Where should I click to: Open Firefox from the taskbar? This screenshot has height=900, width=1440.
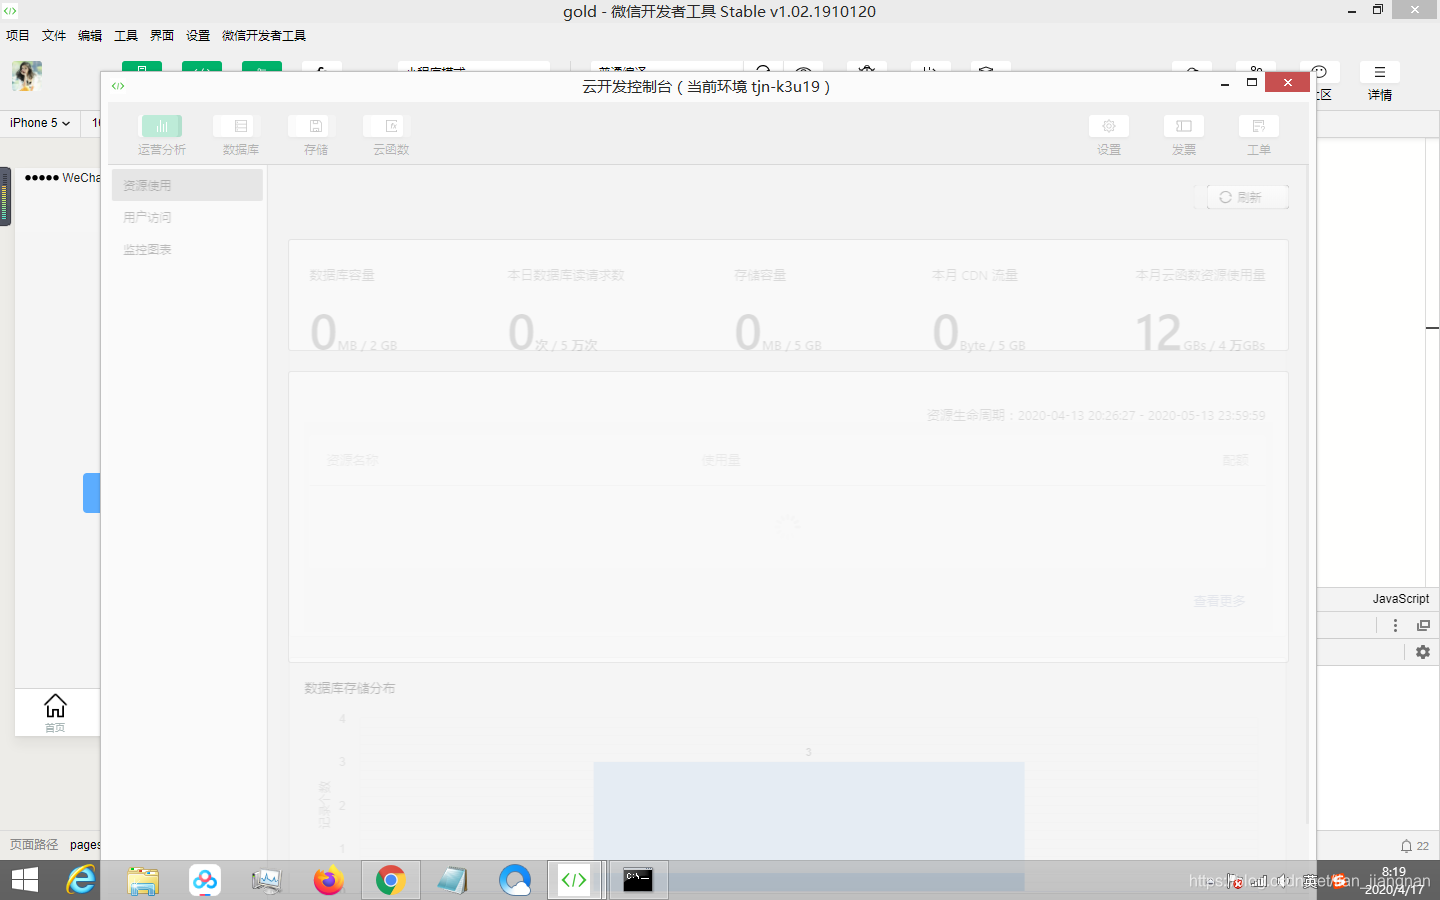[x=328, y=880]
